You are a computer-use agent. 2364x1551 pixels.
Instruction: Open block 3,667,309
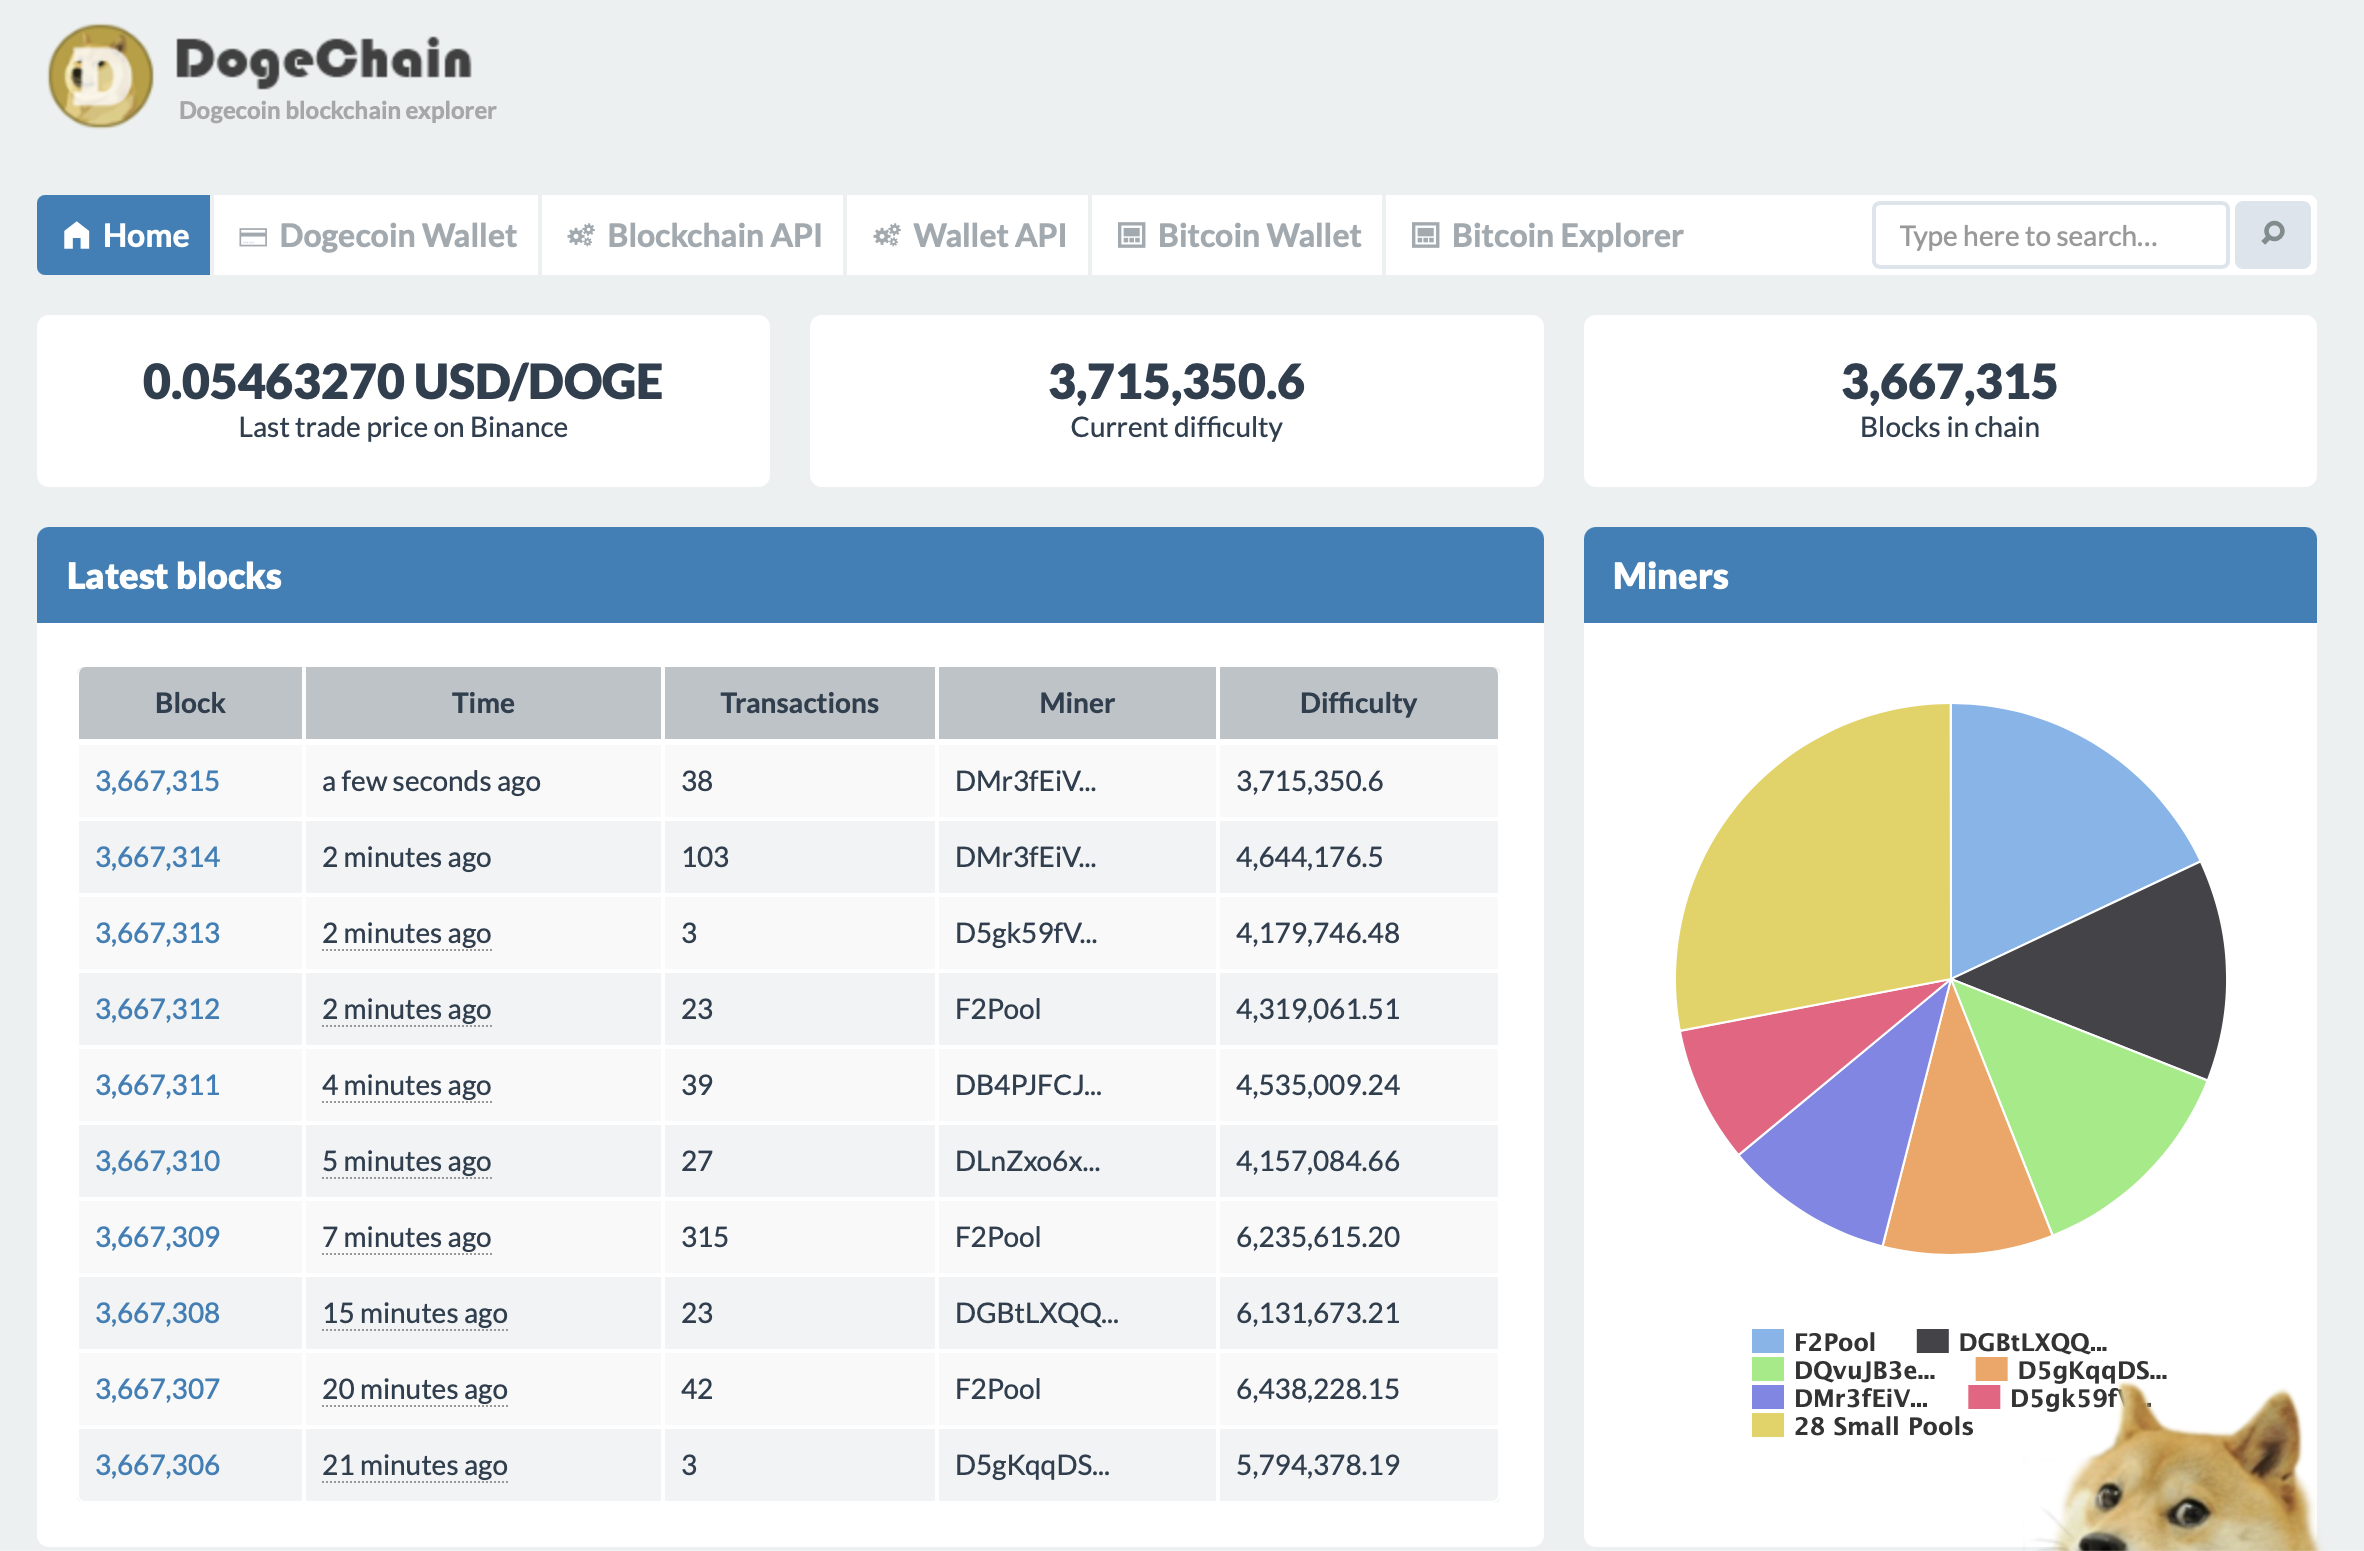[x=157, y=1237]
